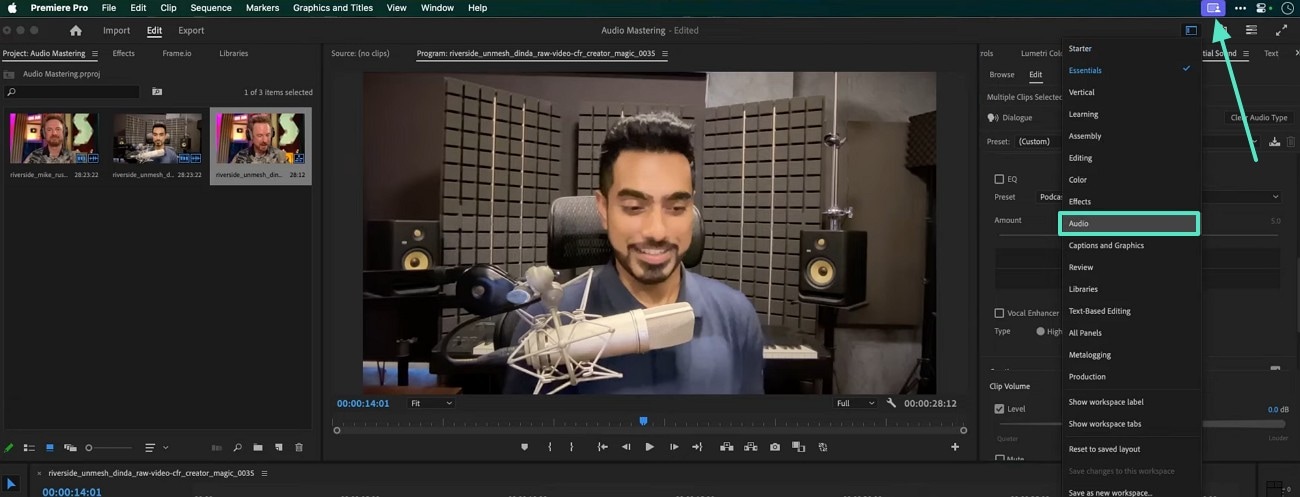Open the Full playback resolution dropdown
The image size is (1300, 497).
(856, 403)
